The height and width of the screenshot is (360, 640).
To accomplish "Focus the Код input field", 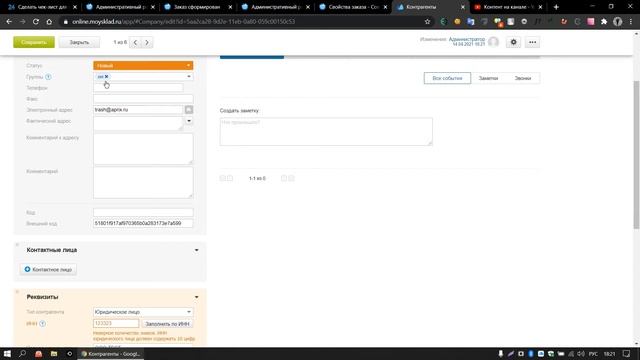I will (x=143, y=212).
